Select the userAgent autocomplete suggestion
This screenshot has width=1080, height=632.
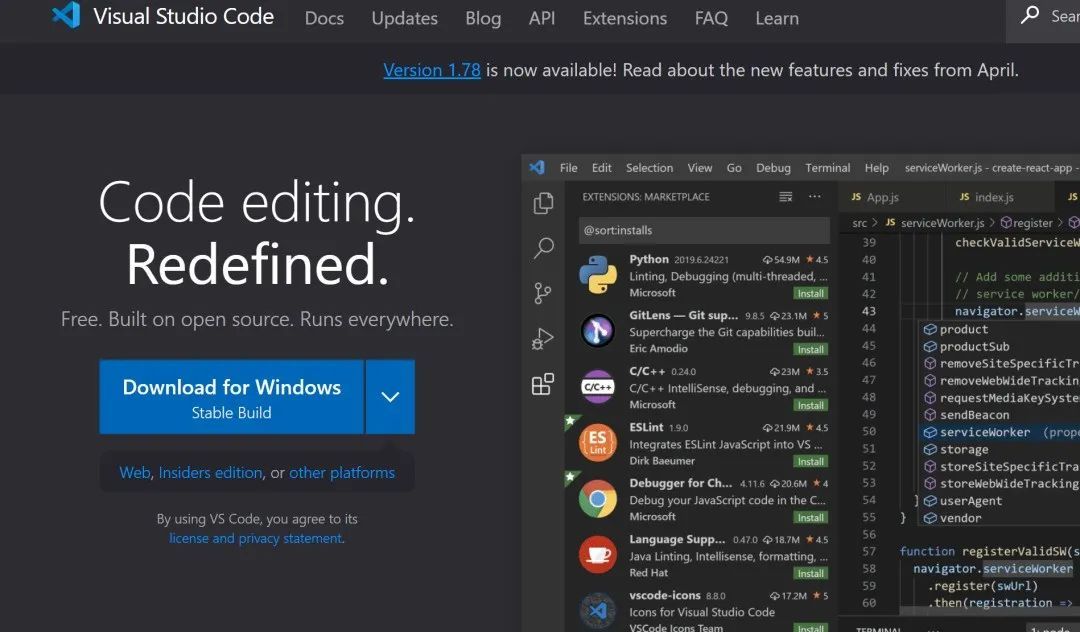pos(970,501)
